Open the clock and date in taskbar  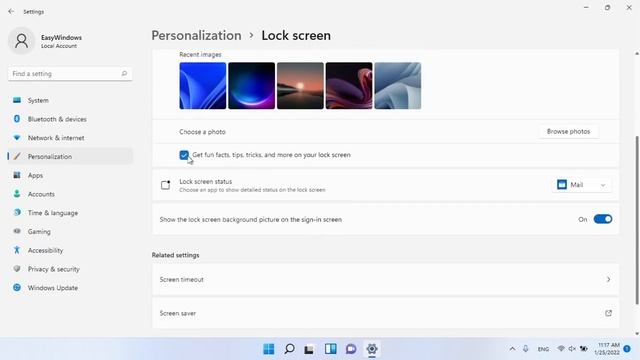(x=607, y=349)
